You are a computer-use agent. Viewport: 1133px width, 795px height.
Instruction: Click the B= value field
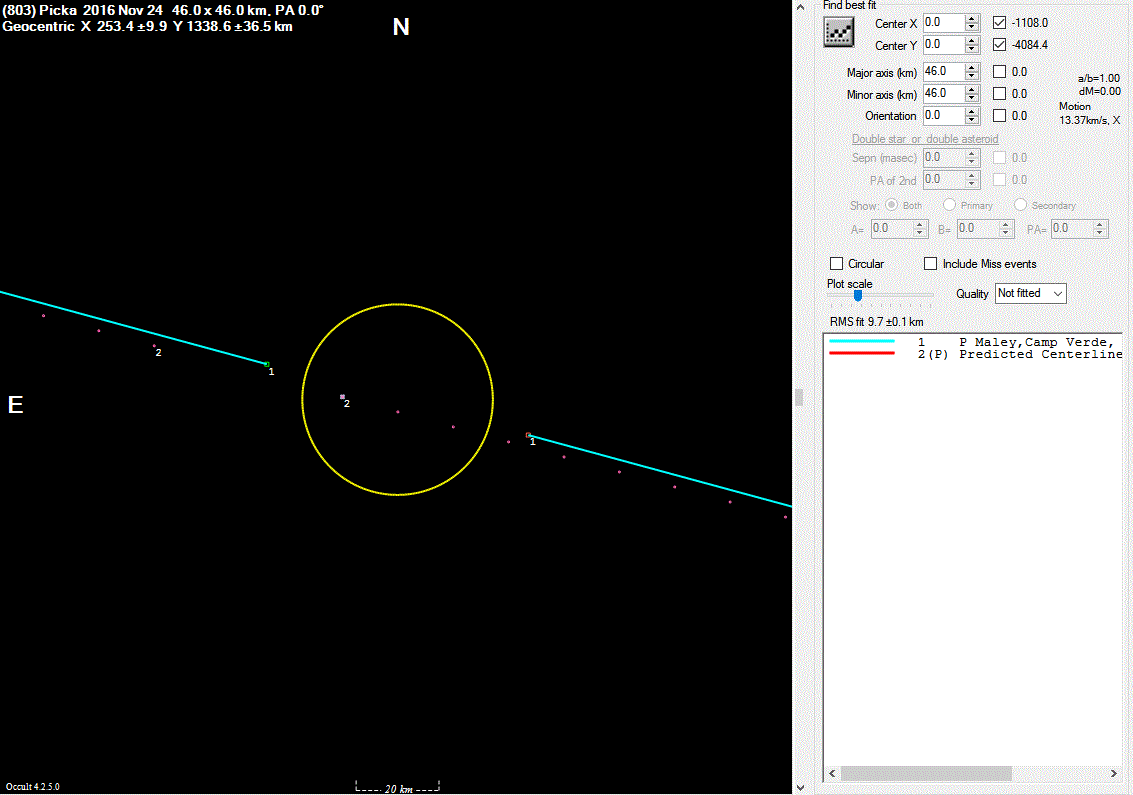[x=977, y=228]
